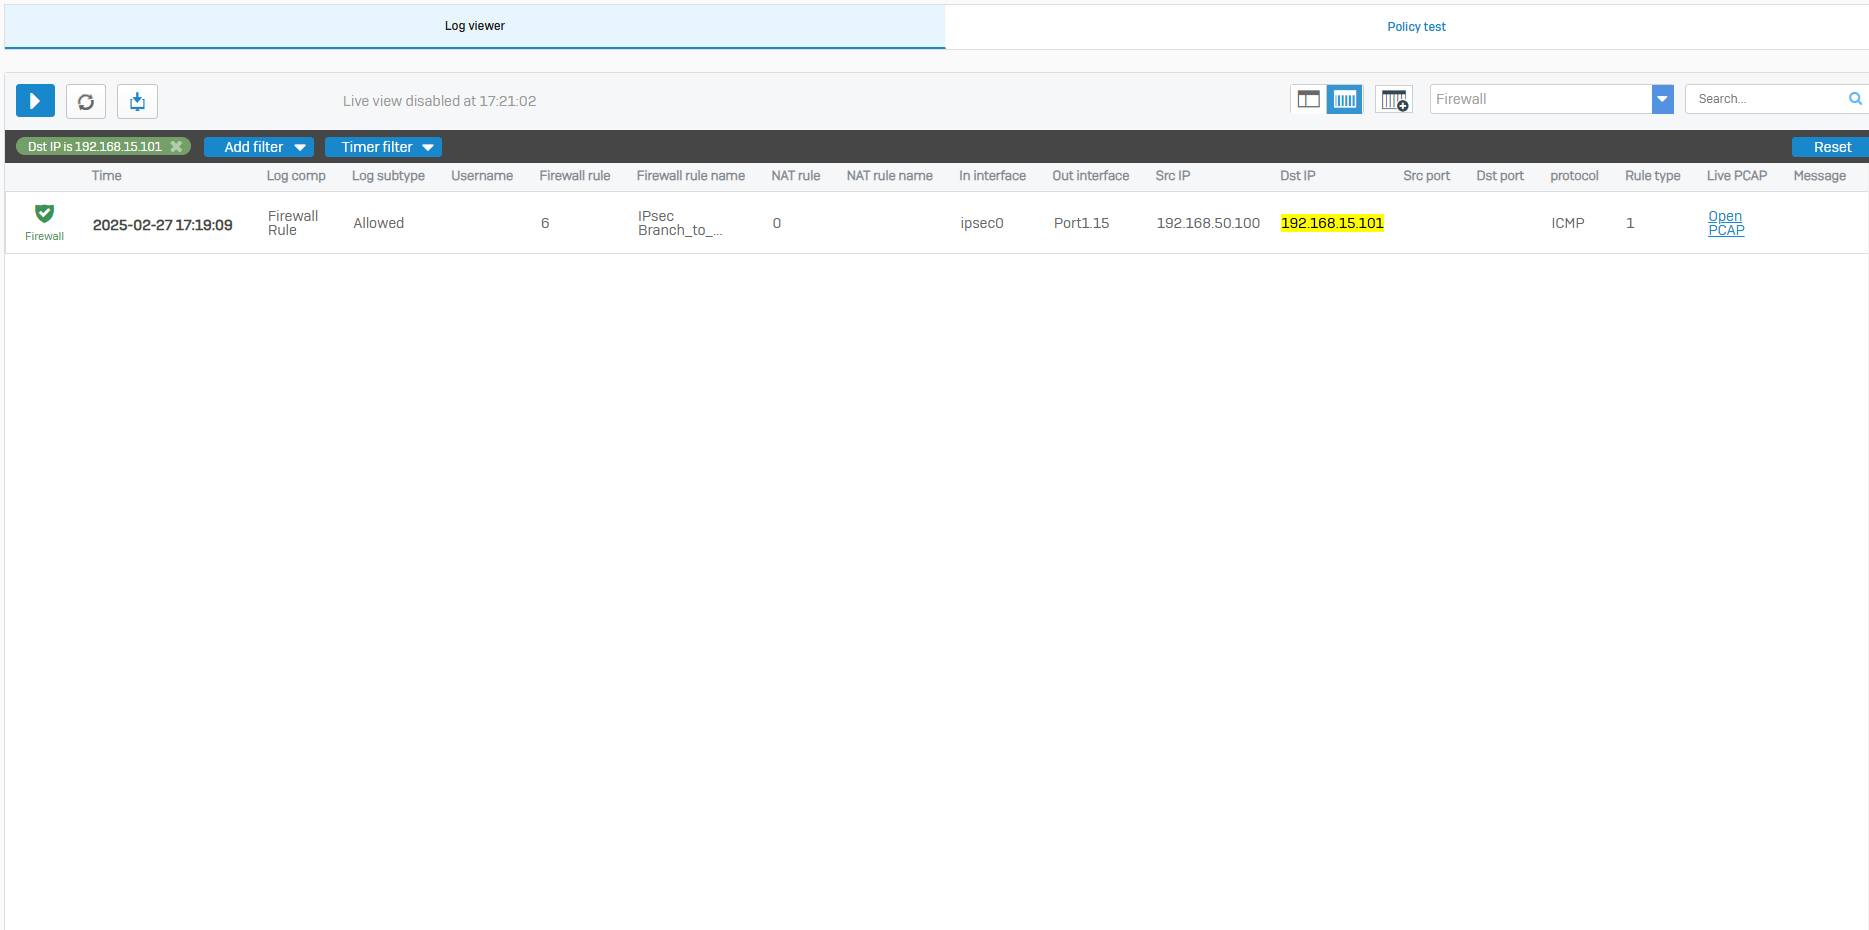Reset all log filters
Image resolution: width=1869 pixels, height=930 pixels.
tap(1831, 147)
